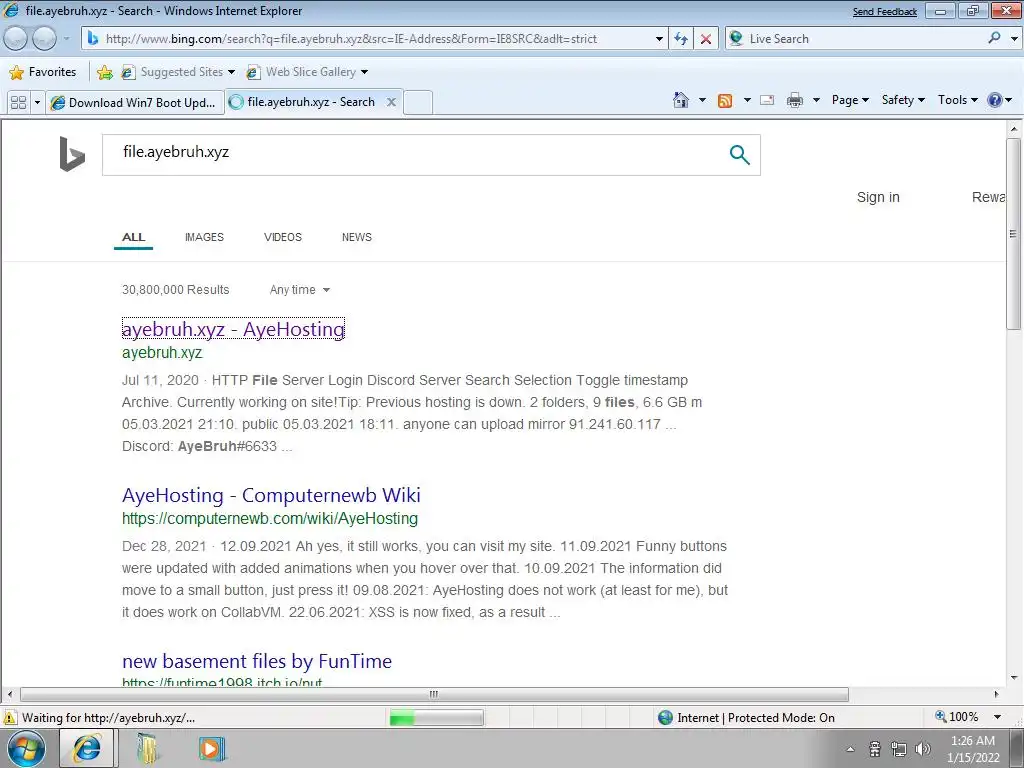The width and height of the screenshot is (1024, 768).
Task: Open Windows Media Player taskbar icon
Action: pyautogui.click(x=211, y=748)
